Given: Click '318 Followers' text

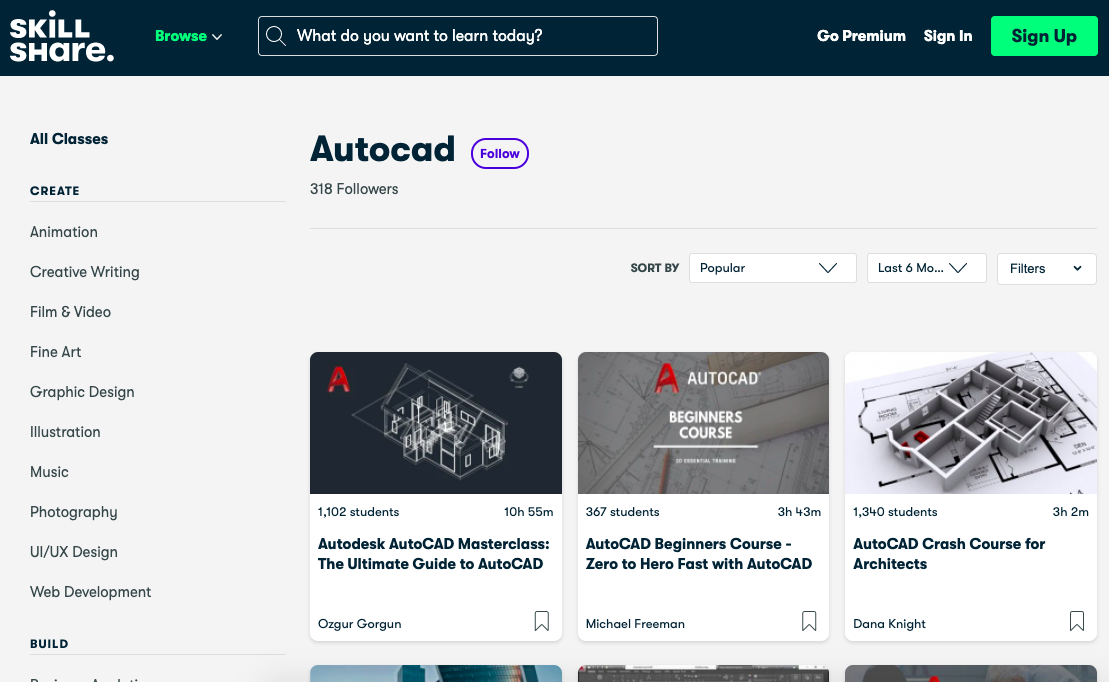Looking at the screenshot, I should point(354,189).
